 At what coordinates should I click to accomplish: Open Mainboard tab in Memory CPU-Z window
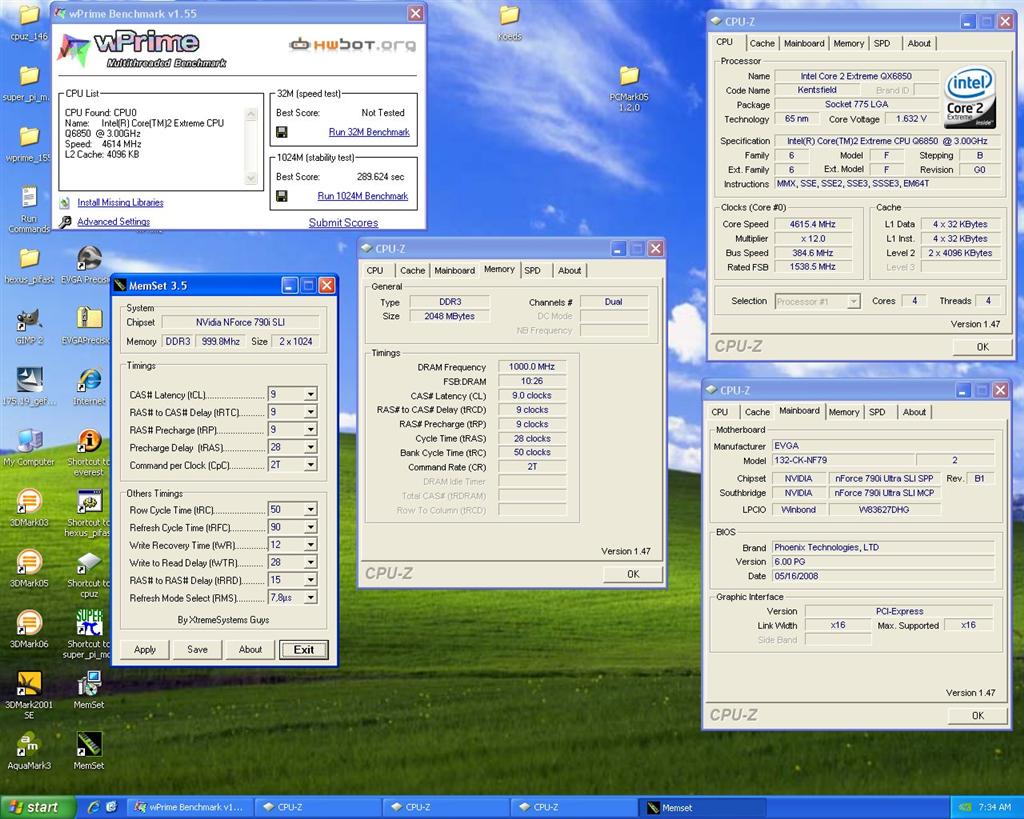pyautogui.click(x=455, y=270)
